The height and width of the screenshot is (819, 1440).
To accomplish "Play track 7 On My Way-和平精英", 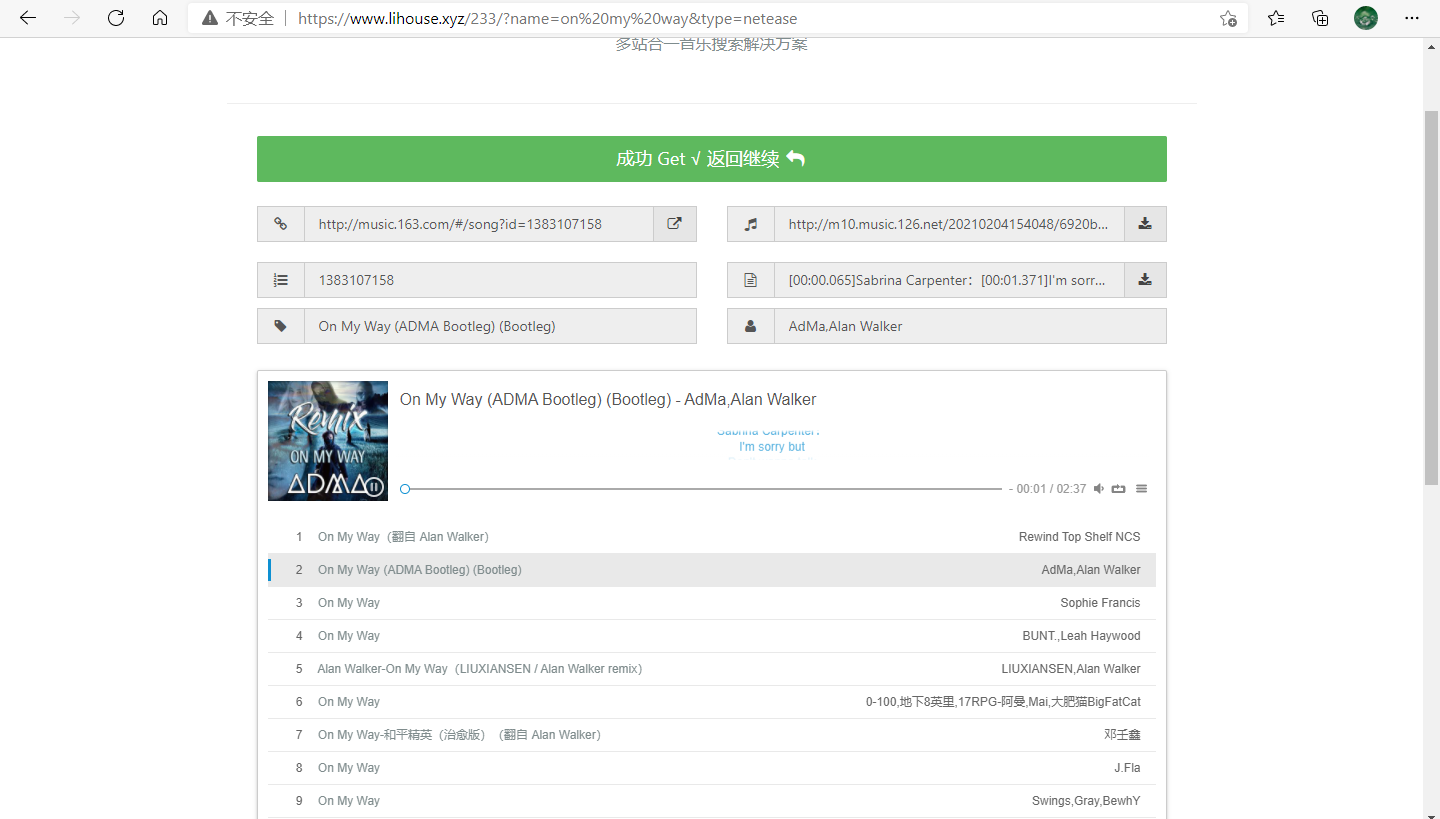I will [712, 735].
